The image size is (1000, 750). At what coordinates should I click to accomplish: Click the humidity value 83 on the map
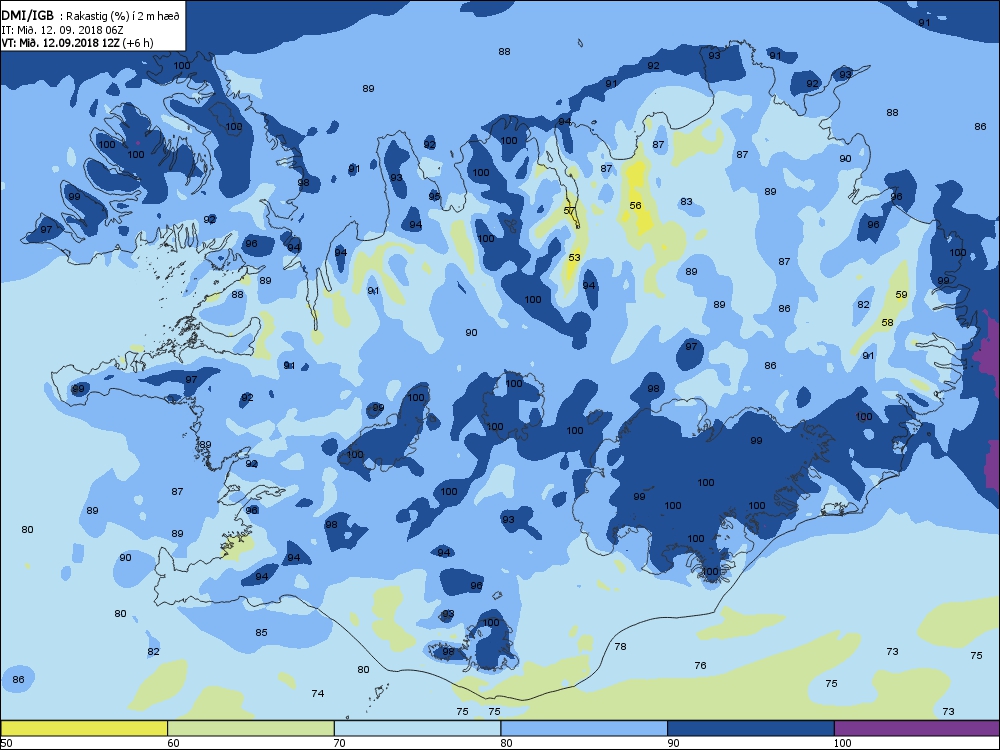click(686, 201)
